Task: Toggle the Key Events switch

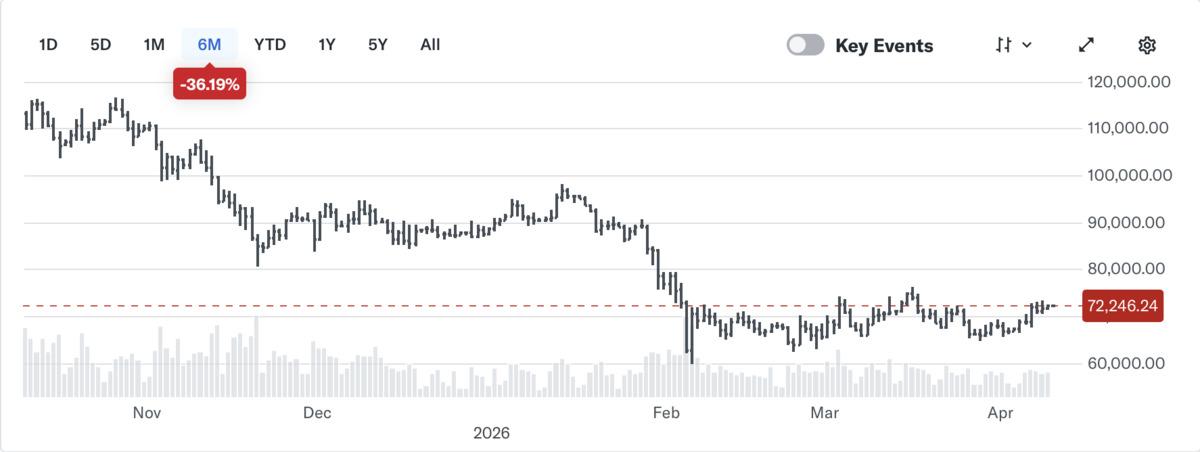Action: [805, 45]
